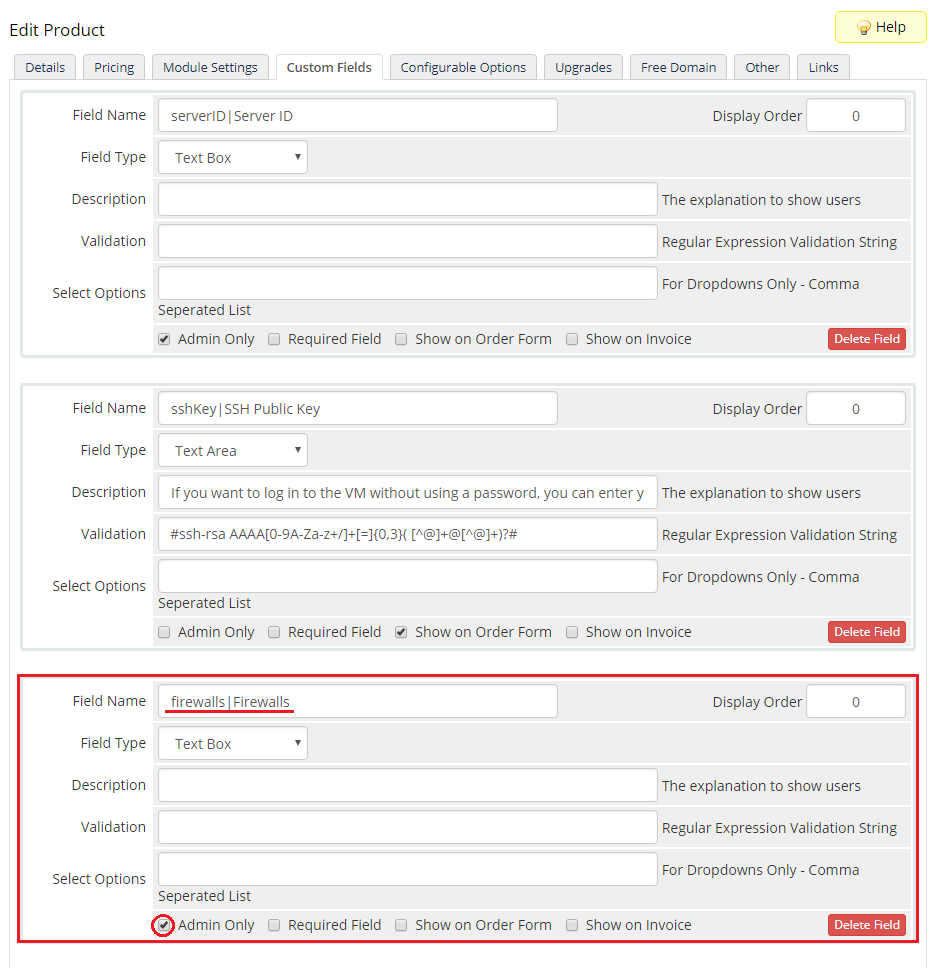Enable Show on Order Form for firewalls
The height and width of the screenshot is (968, 938).
(x=401, y=925)
